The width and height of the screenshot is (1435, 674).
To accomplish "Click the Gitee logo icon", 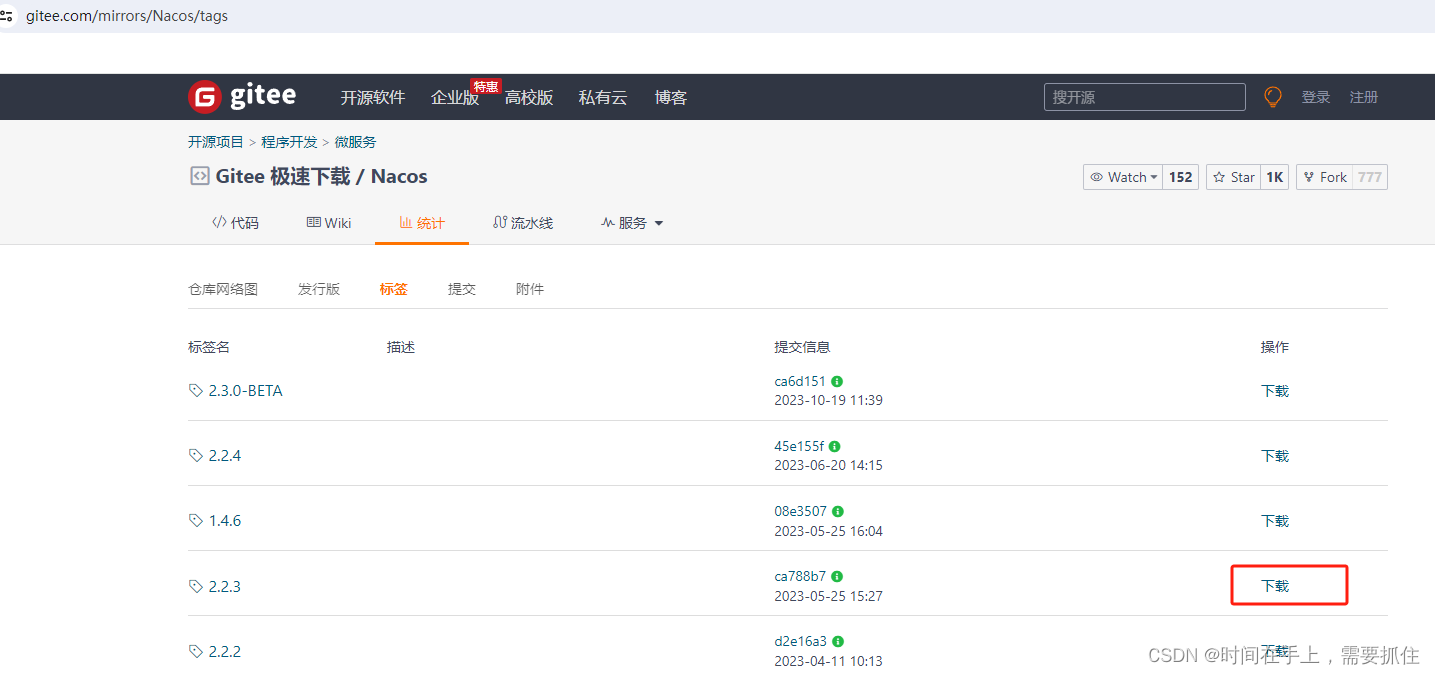I will [204, 97].
